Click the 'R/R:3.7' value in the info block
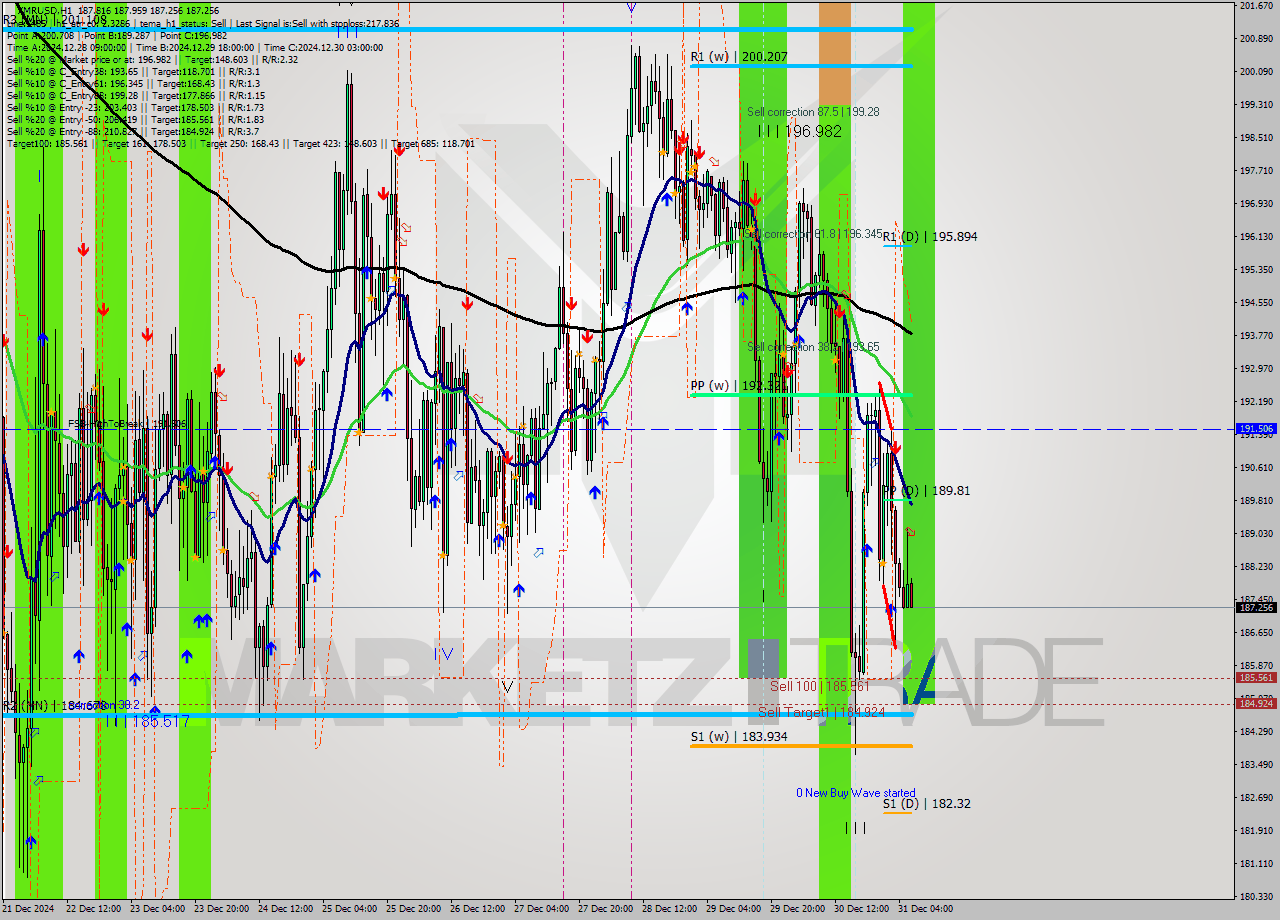The width and height of the screenshot is (1280, 920). point(243,132)
